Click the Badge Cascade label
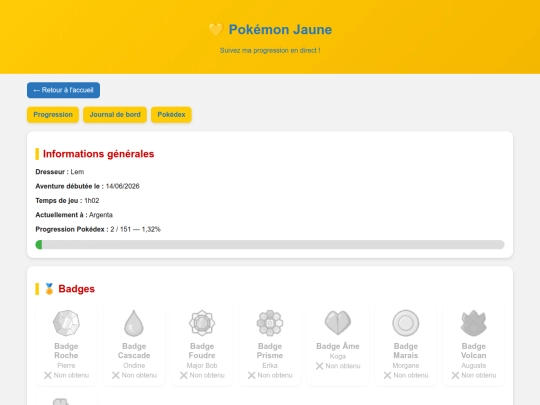 click(x=134, y=351)
